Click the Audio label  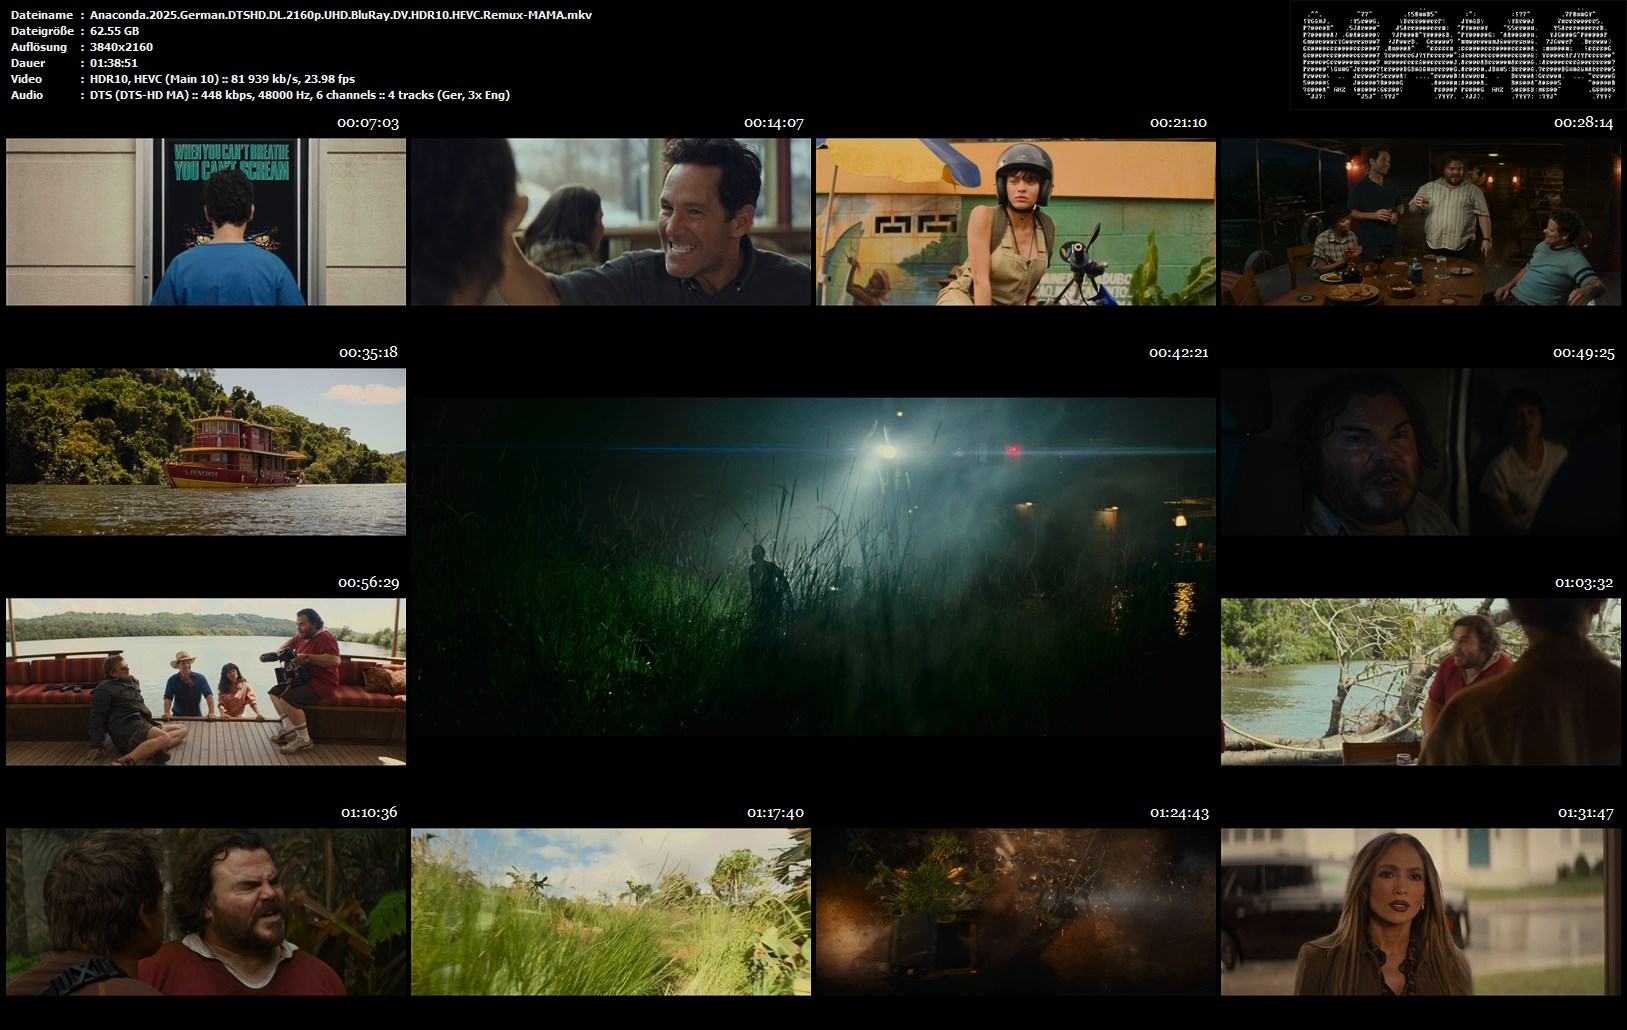pos(27,95)
